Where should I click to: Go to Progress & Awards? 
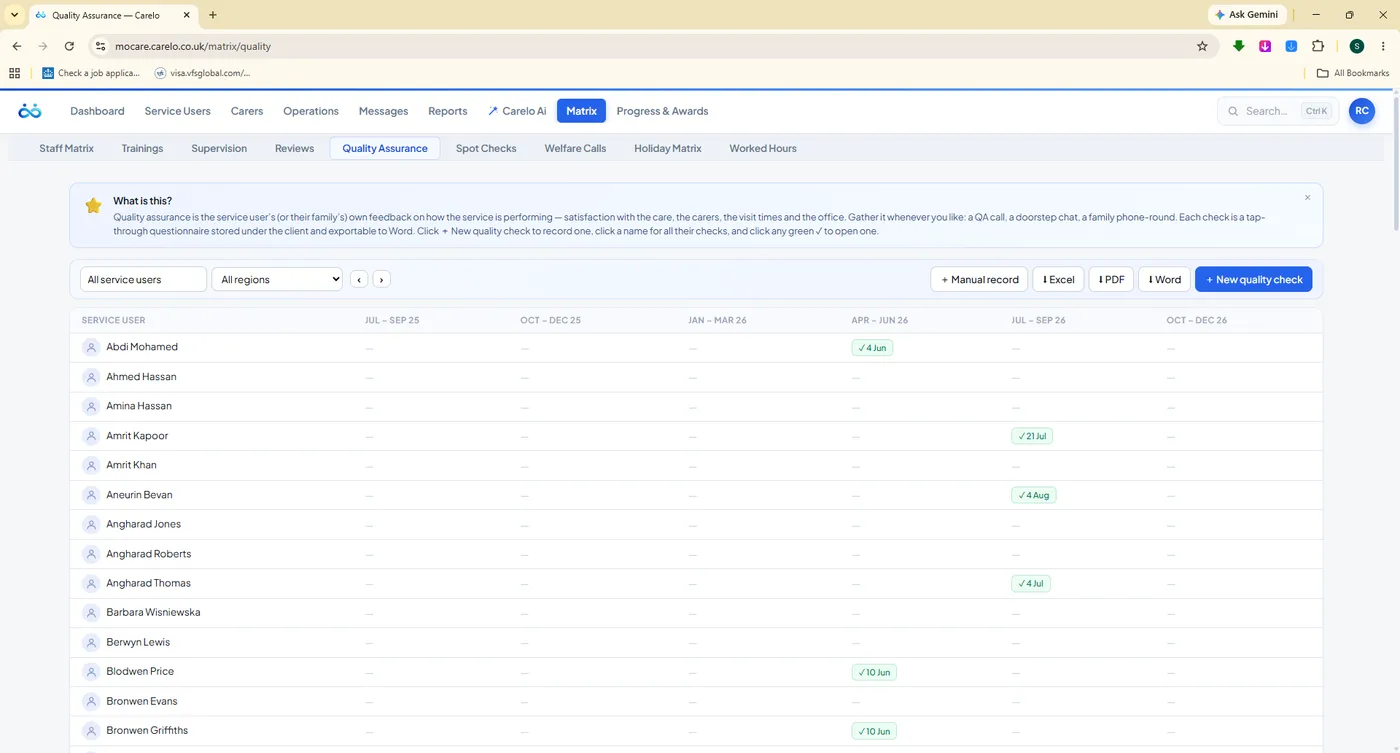pyautogui.click(x=662, y=111)
